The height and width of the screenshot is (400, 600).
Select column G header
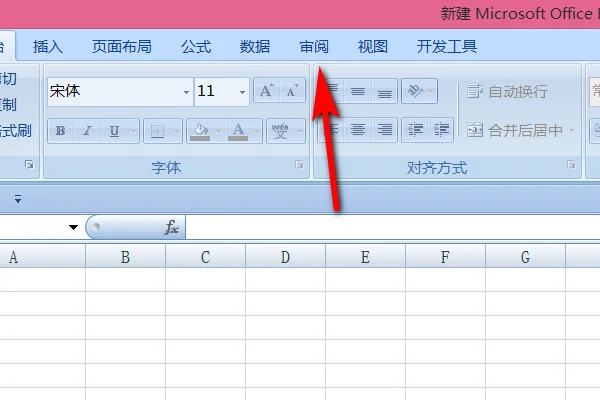pyautogui.click(x=525, y=257)
